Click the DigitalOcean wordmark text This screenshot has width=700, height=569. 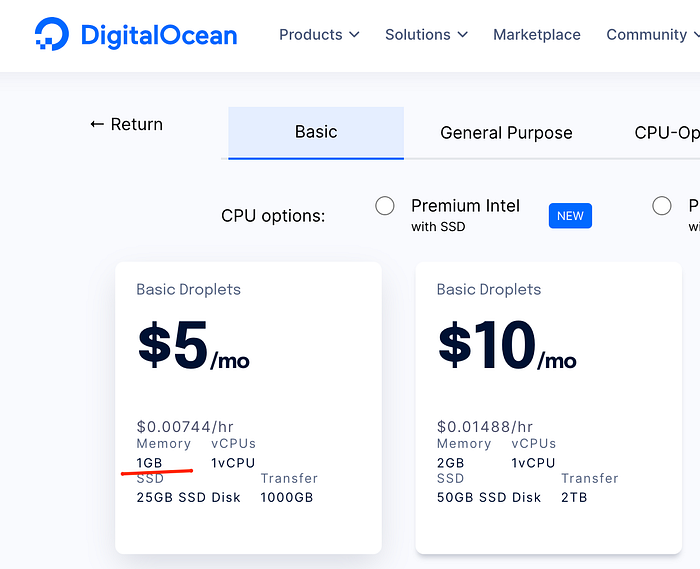coord(159,36)
